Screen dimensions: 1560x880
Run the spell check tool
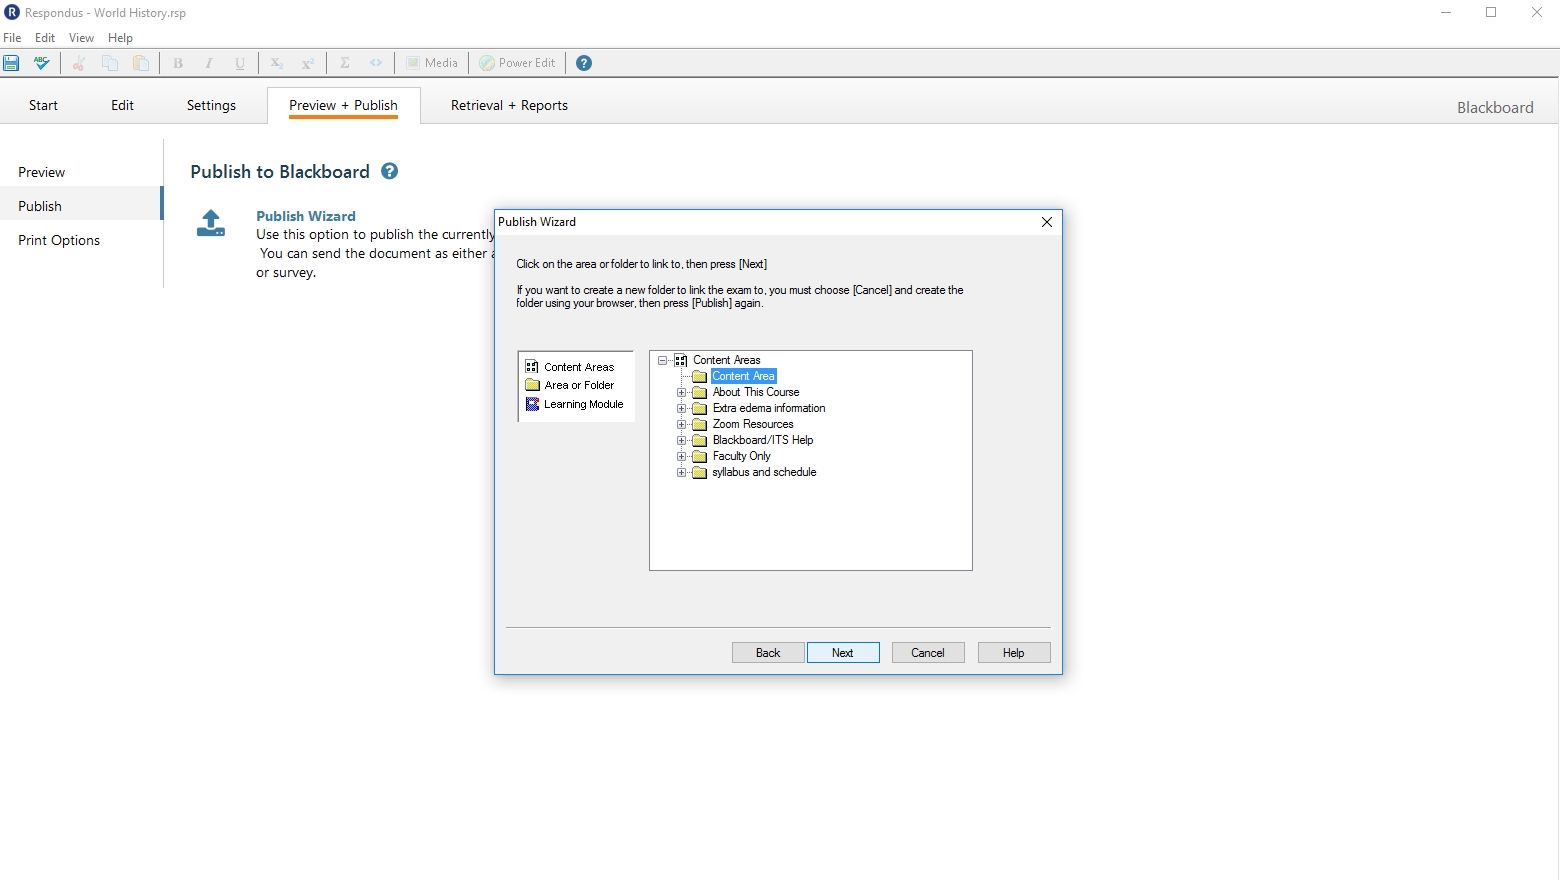pos(42,63)
